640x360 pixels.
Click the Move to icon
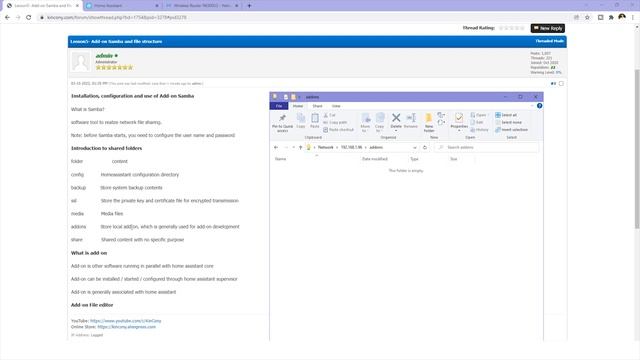pyautogui.click(x=365, y=122)
